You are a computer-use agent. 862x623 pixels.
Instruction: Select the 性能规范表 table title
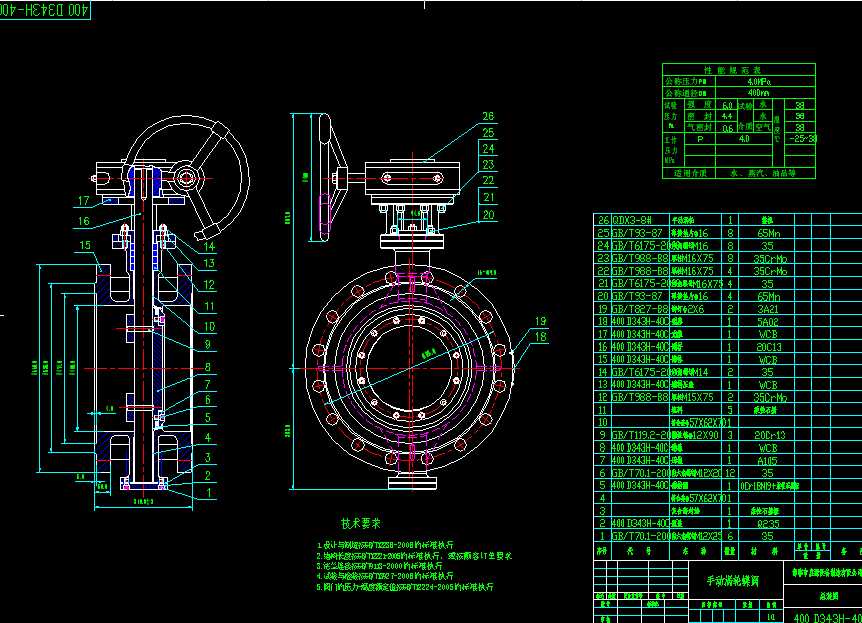732,70
